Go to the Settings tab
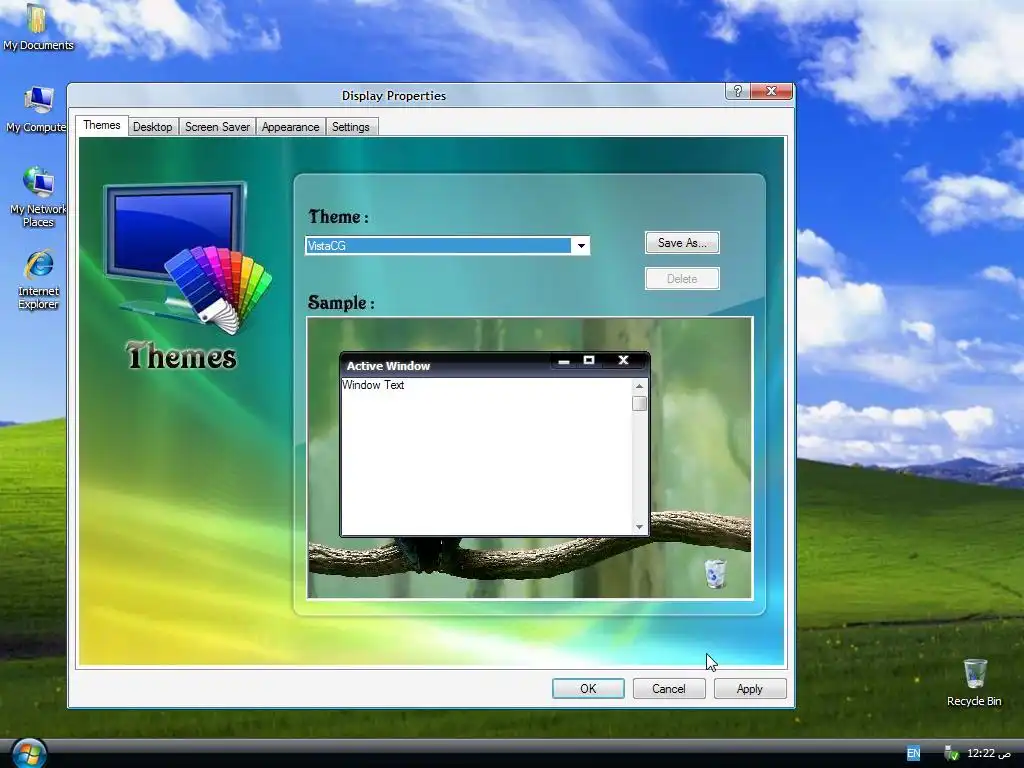This screenshot has width=1024, height=768. [x=350, y=127]
